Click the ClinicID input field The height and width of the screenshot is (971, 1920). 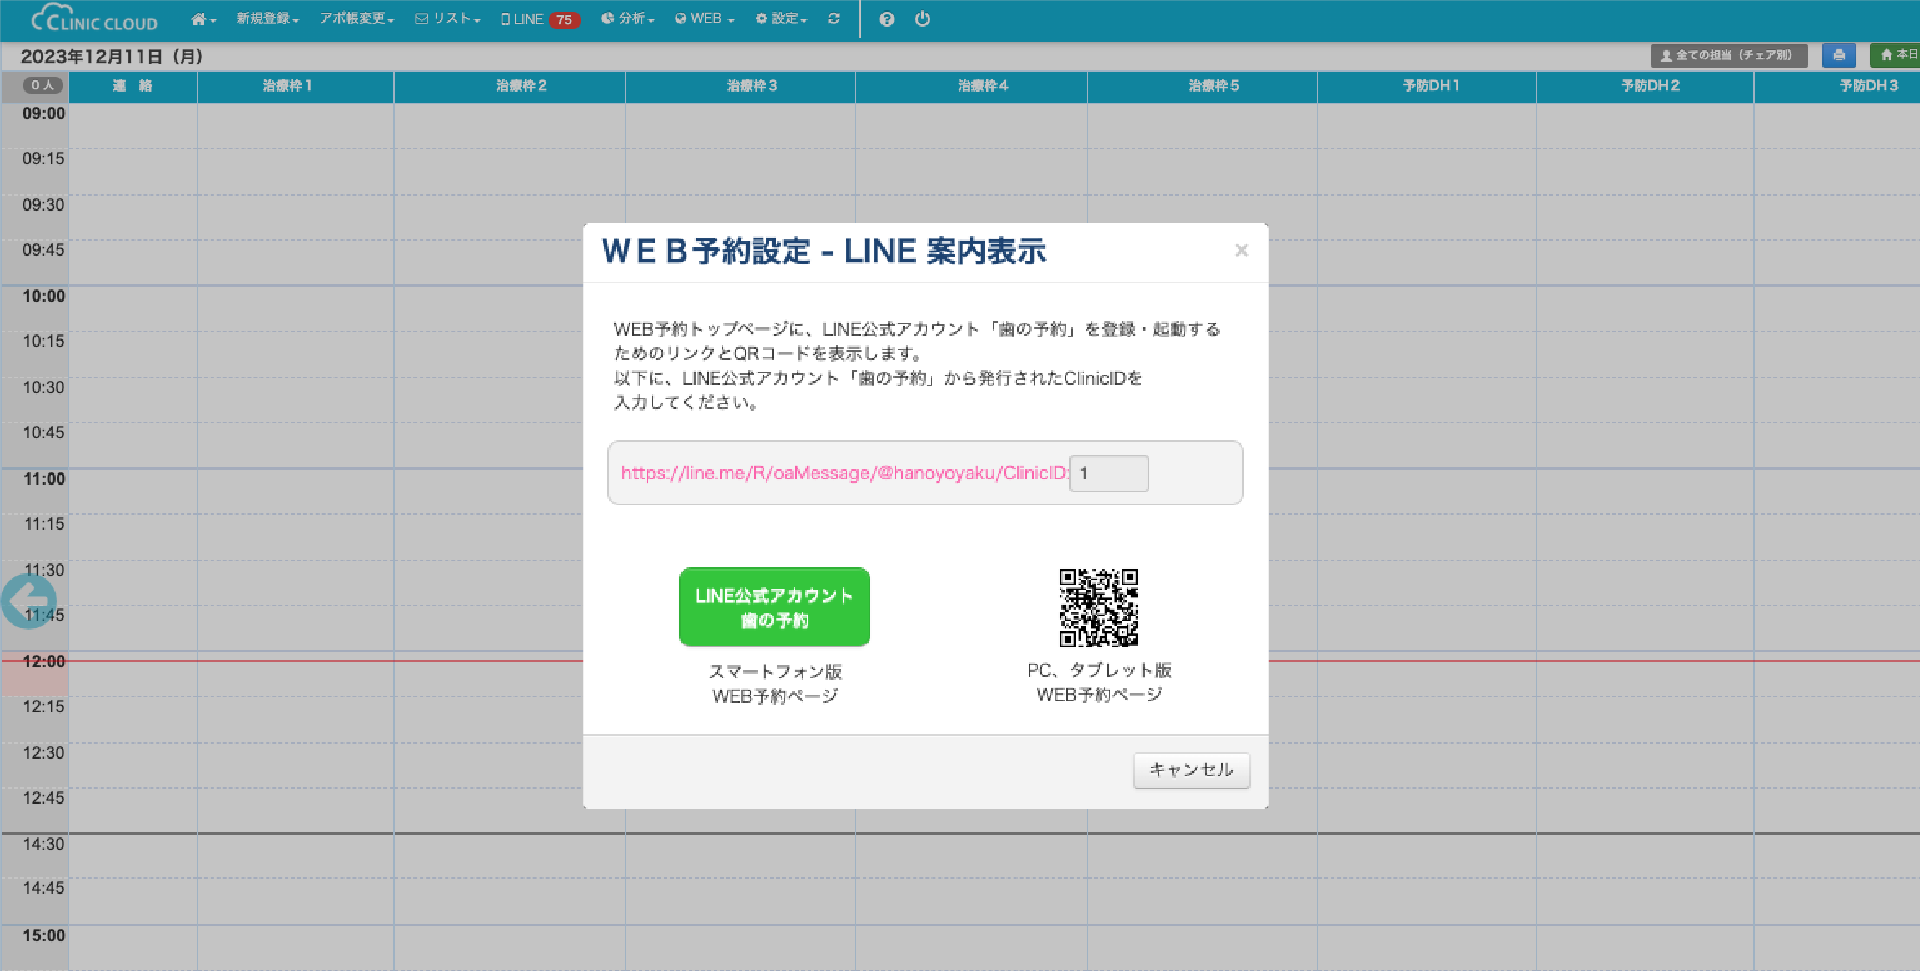coord(1109,473)
